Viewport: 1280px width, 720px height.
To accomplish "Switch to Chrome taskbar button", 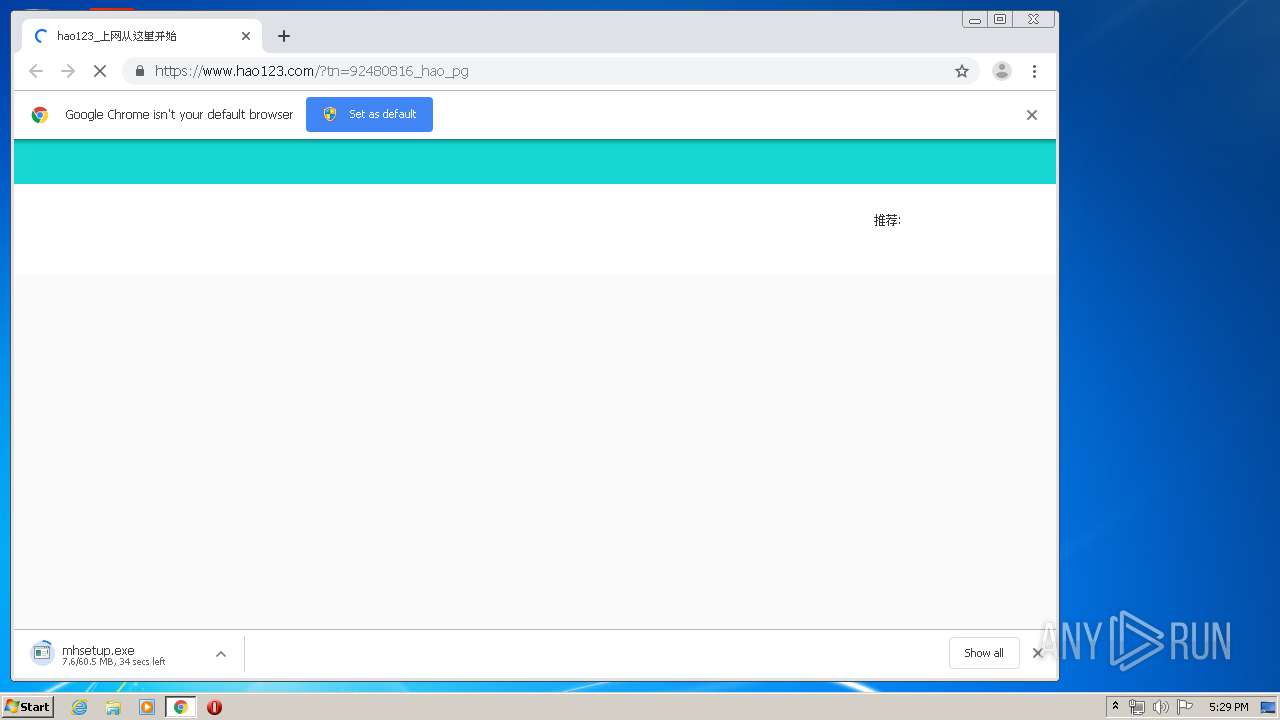I will pos(180,707).
